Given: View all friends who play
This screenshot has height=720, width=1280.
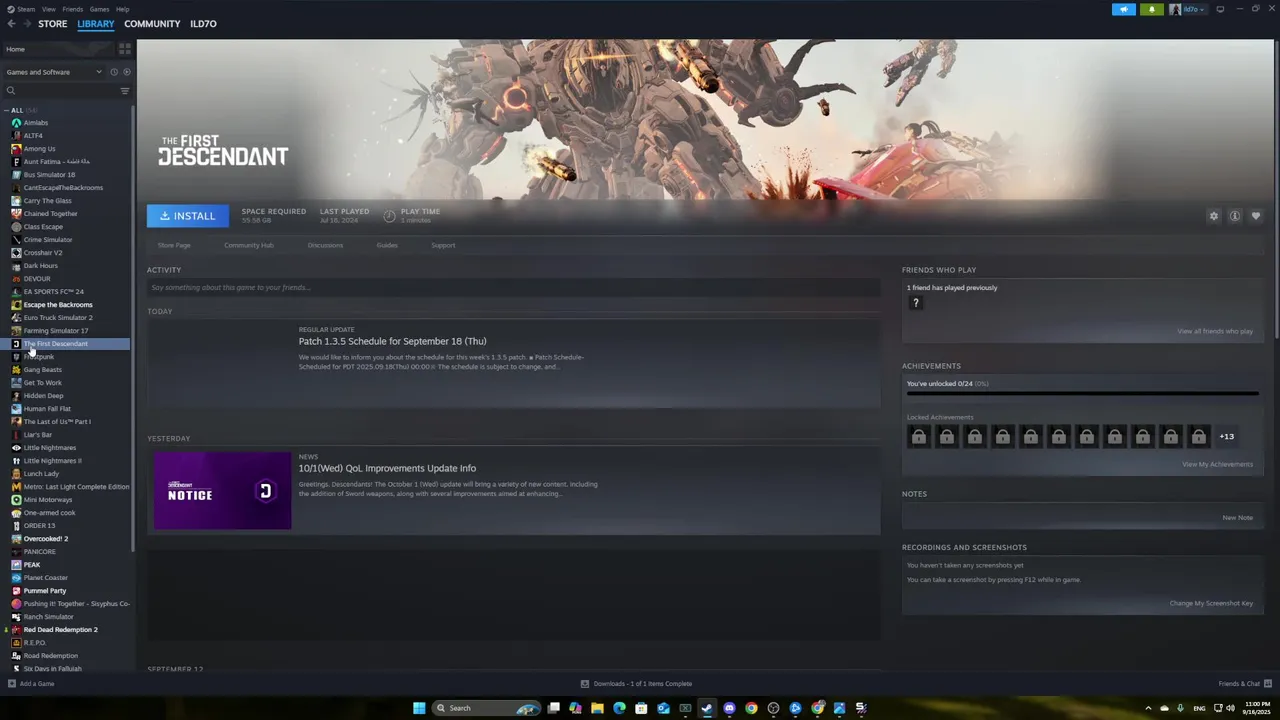Looking at the screenshot, I should pyautogui.click(x=1215, y=331).
